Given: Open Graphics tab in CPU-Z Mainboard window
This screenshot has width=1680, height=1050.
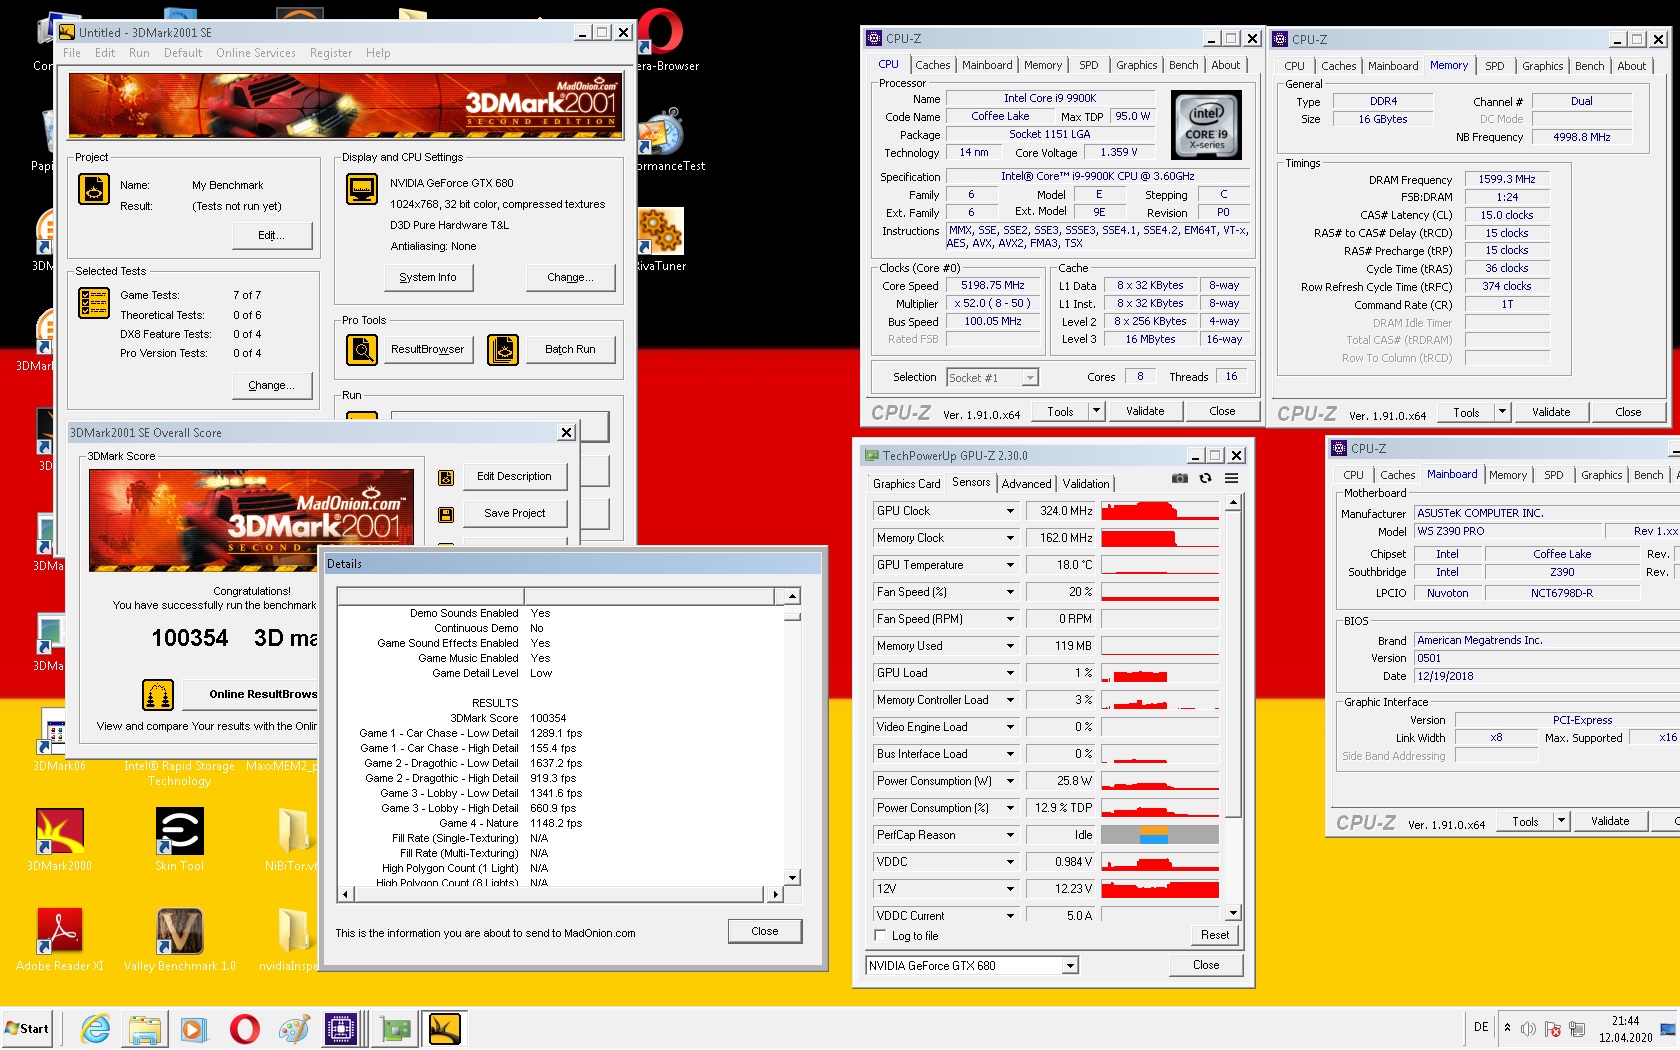Looking at the screenshot, I should 1602,475.
